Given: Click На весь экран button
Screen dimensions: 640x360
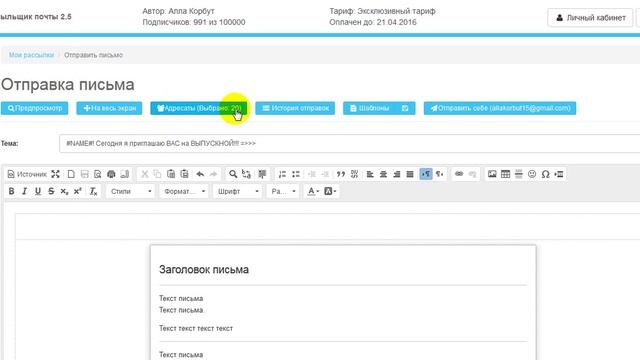Looking at the screenshot, I should (109, 108).
